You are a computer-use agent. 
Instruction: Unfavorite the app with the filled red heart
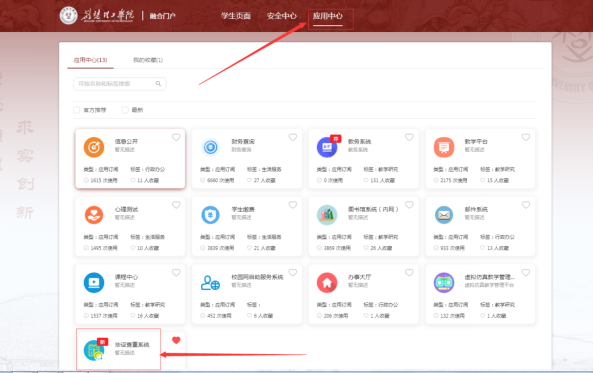[x=176, y=340]
